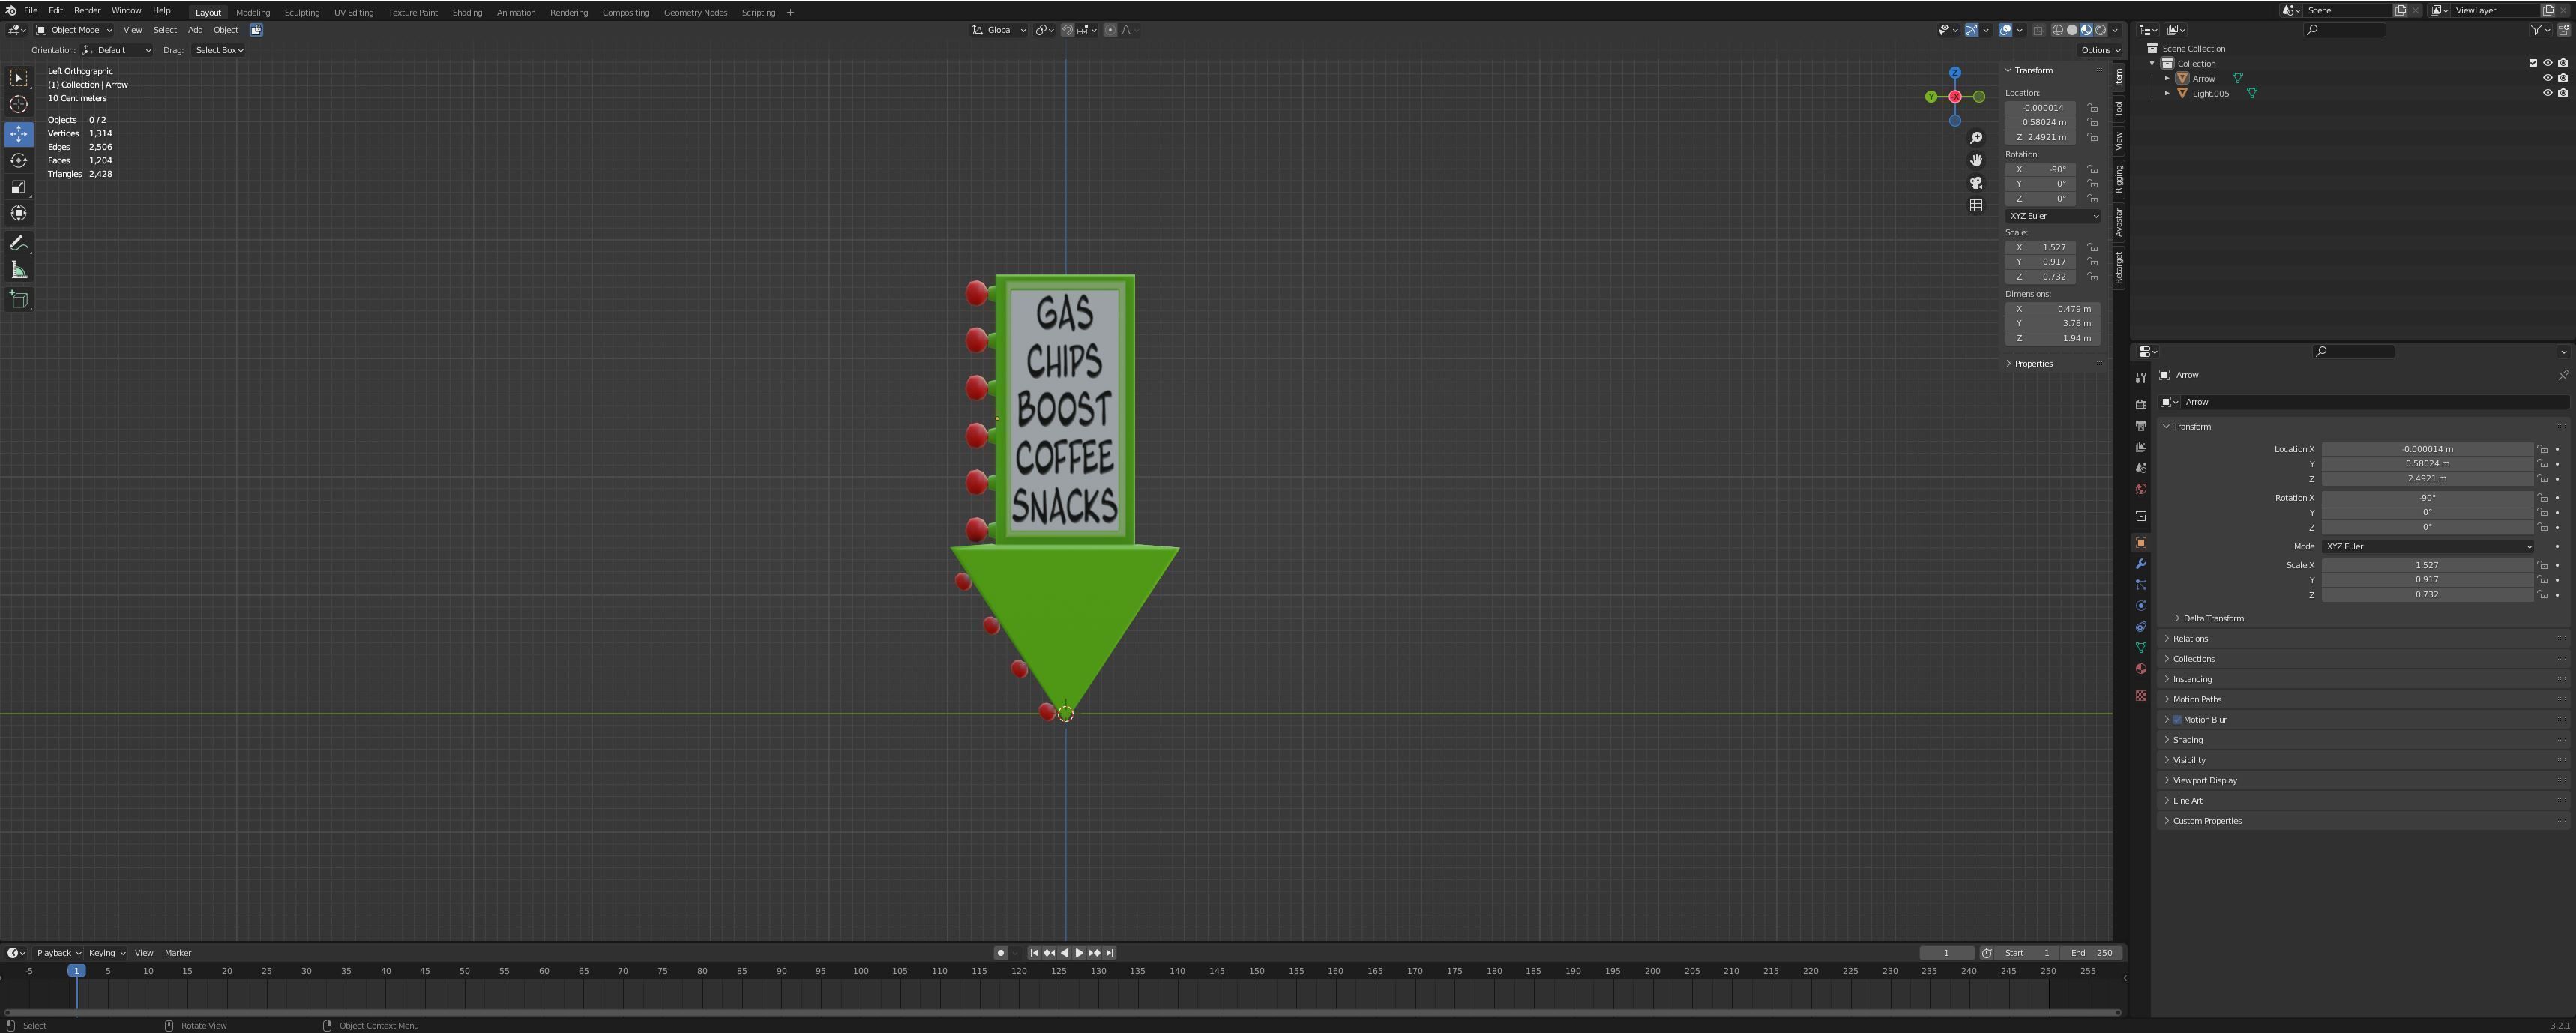
Task: Pick the Measure tool
Action: tap(19, 271)
